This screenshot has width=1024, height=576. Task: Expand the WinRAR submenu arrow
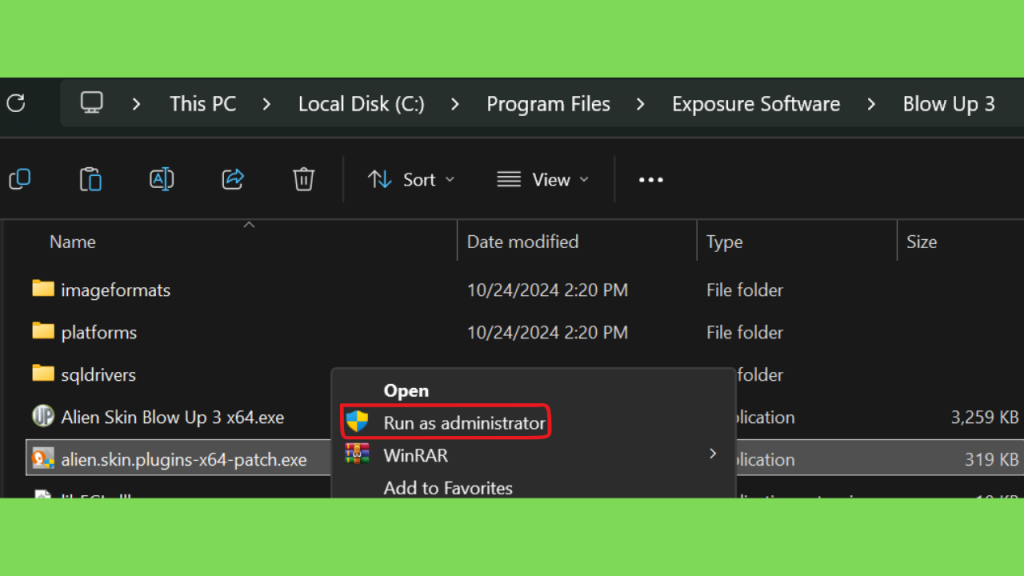[713, 454]
